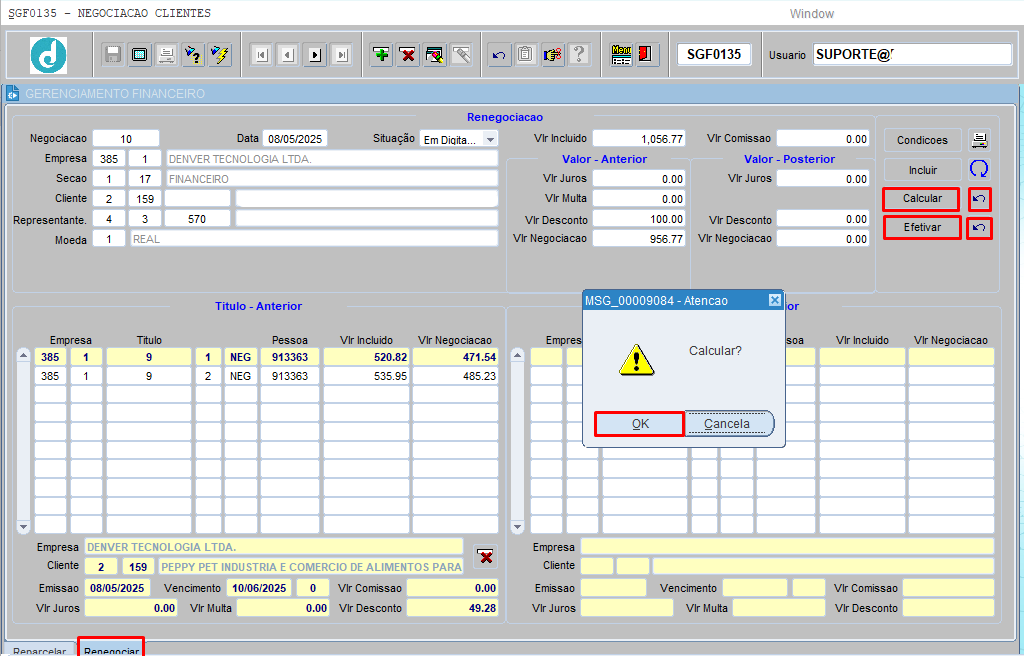Click the Efetivar button
The image size is (1024, 656).
pyautogui.click(x=922, y=228)
